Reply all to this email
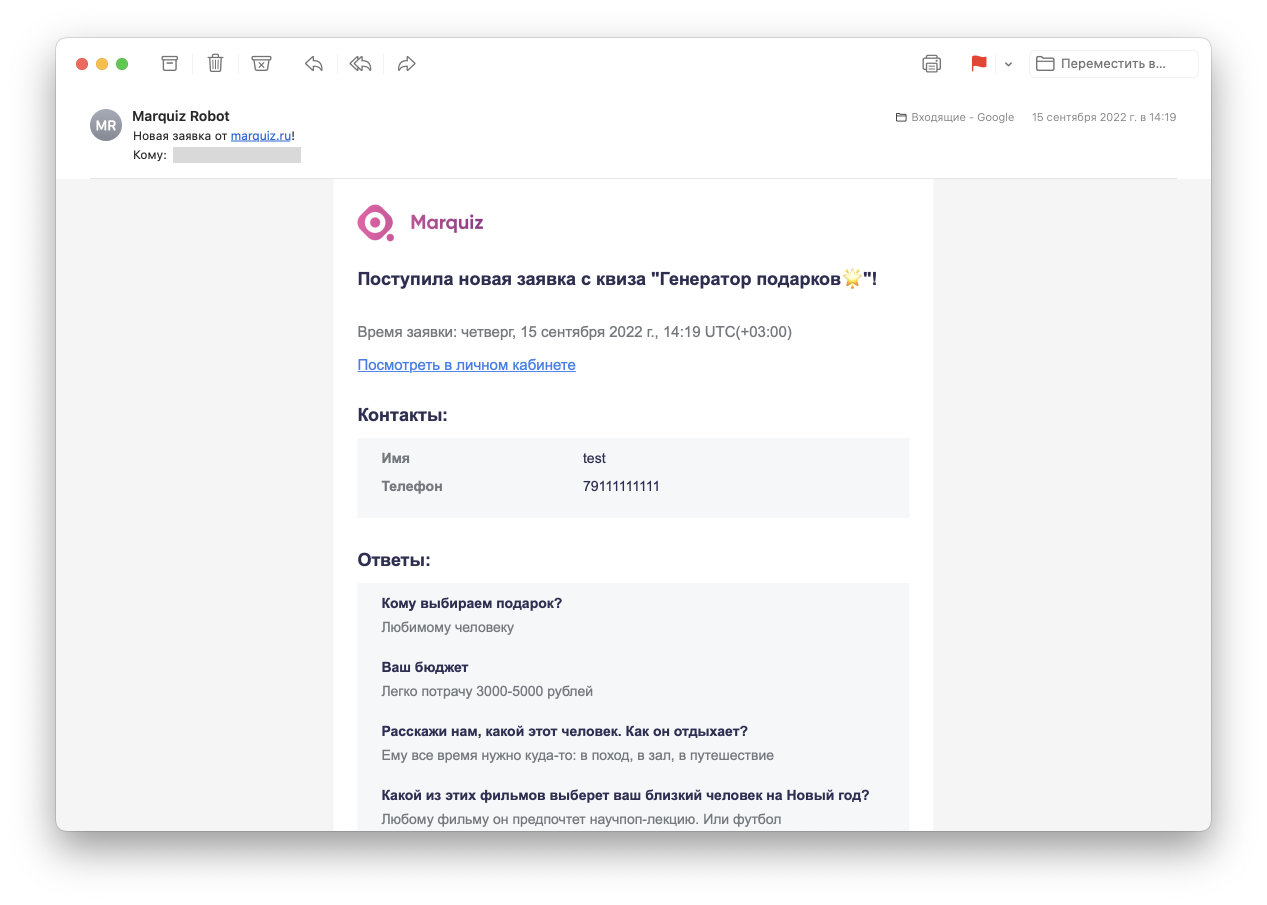 (x=360, y=63)
